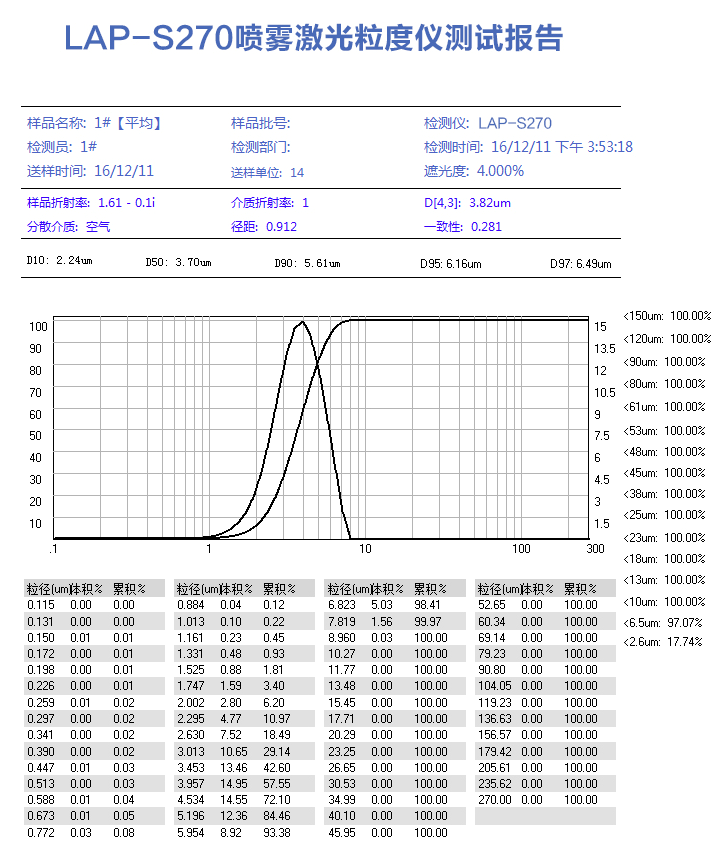
Task: Click the table cell with 粒径 270.00
Action: (x=493, y=799)
